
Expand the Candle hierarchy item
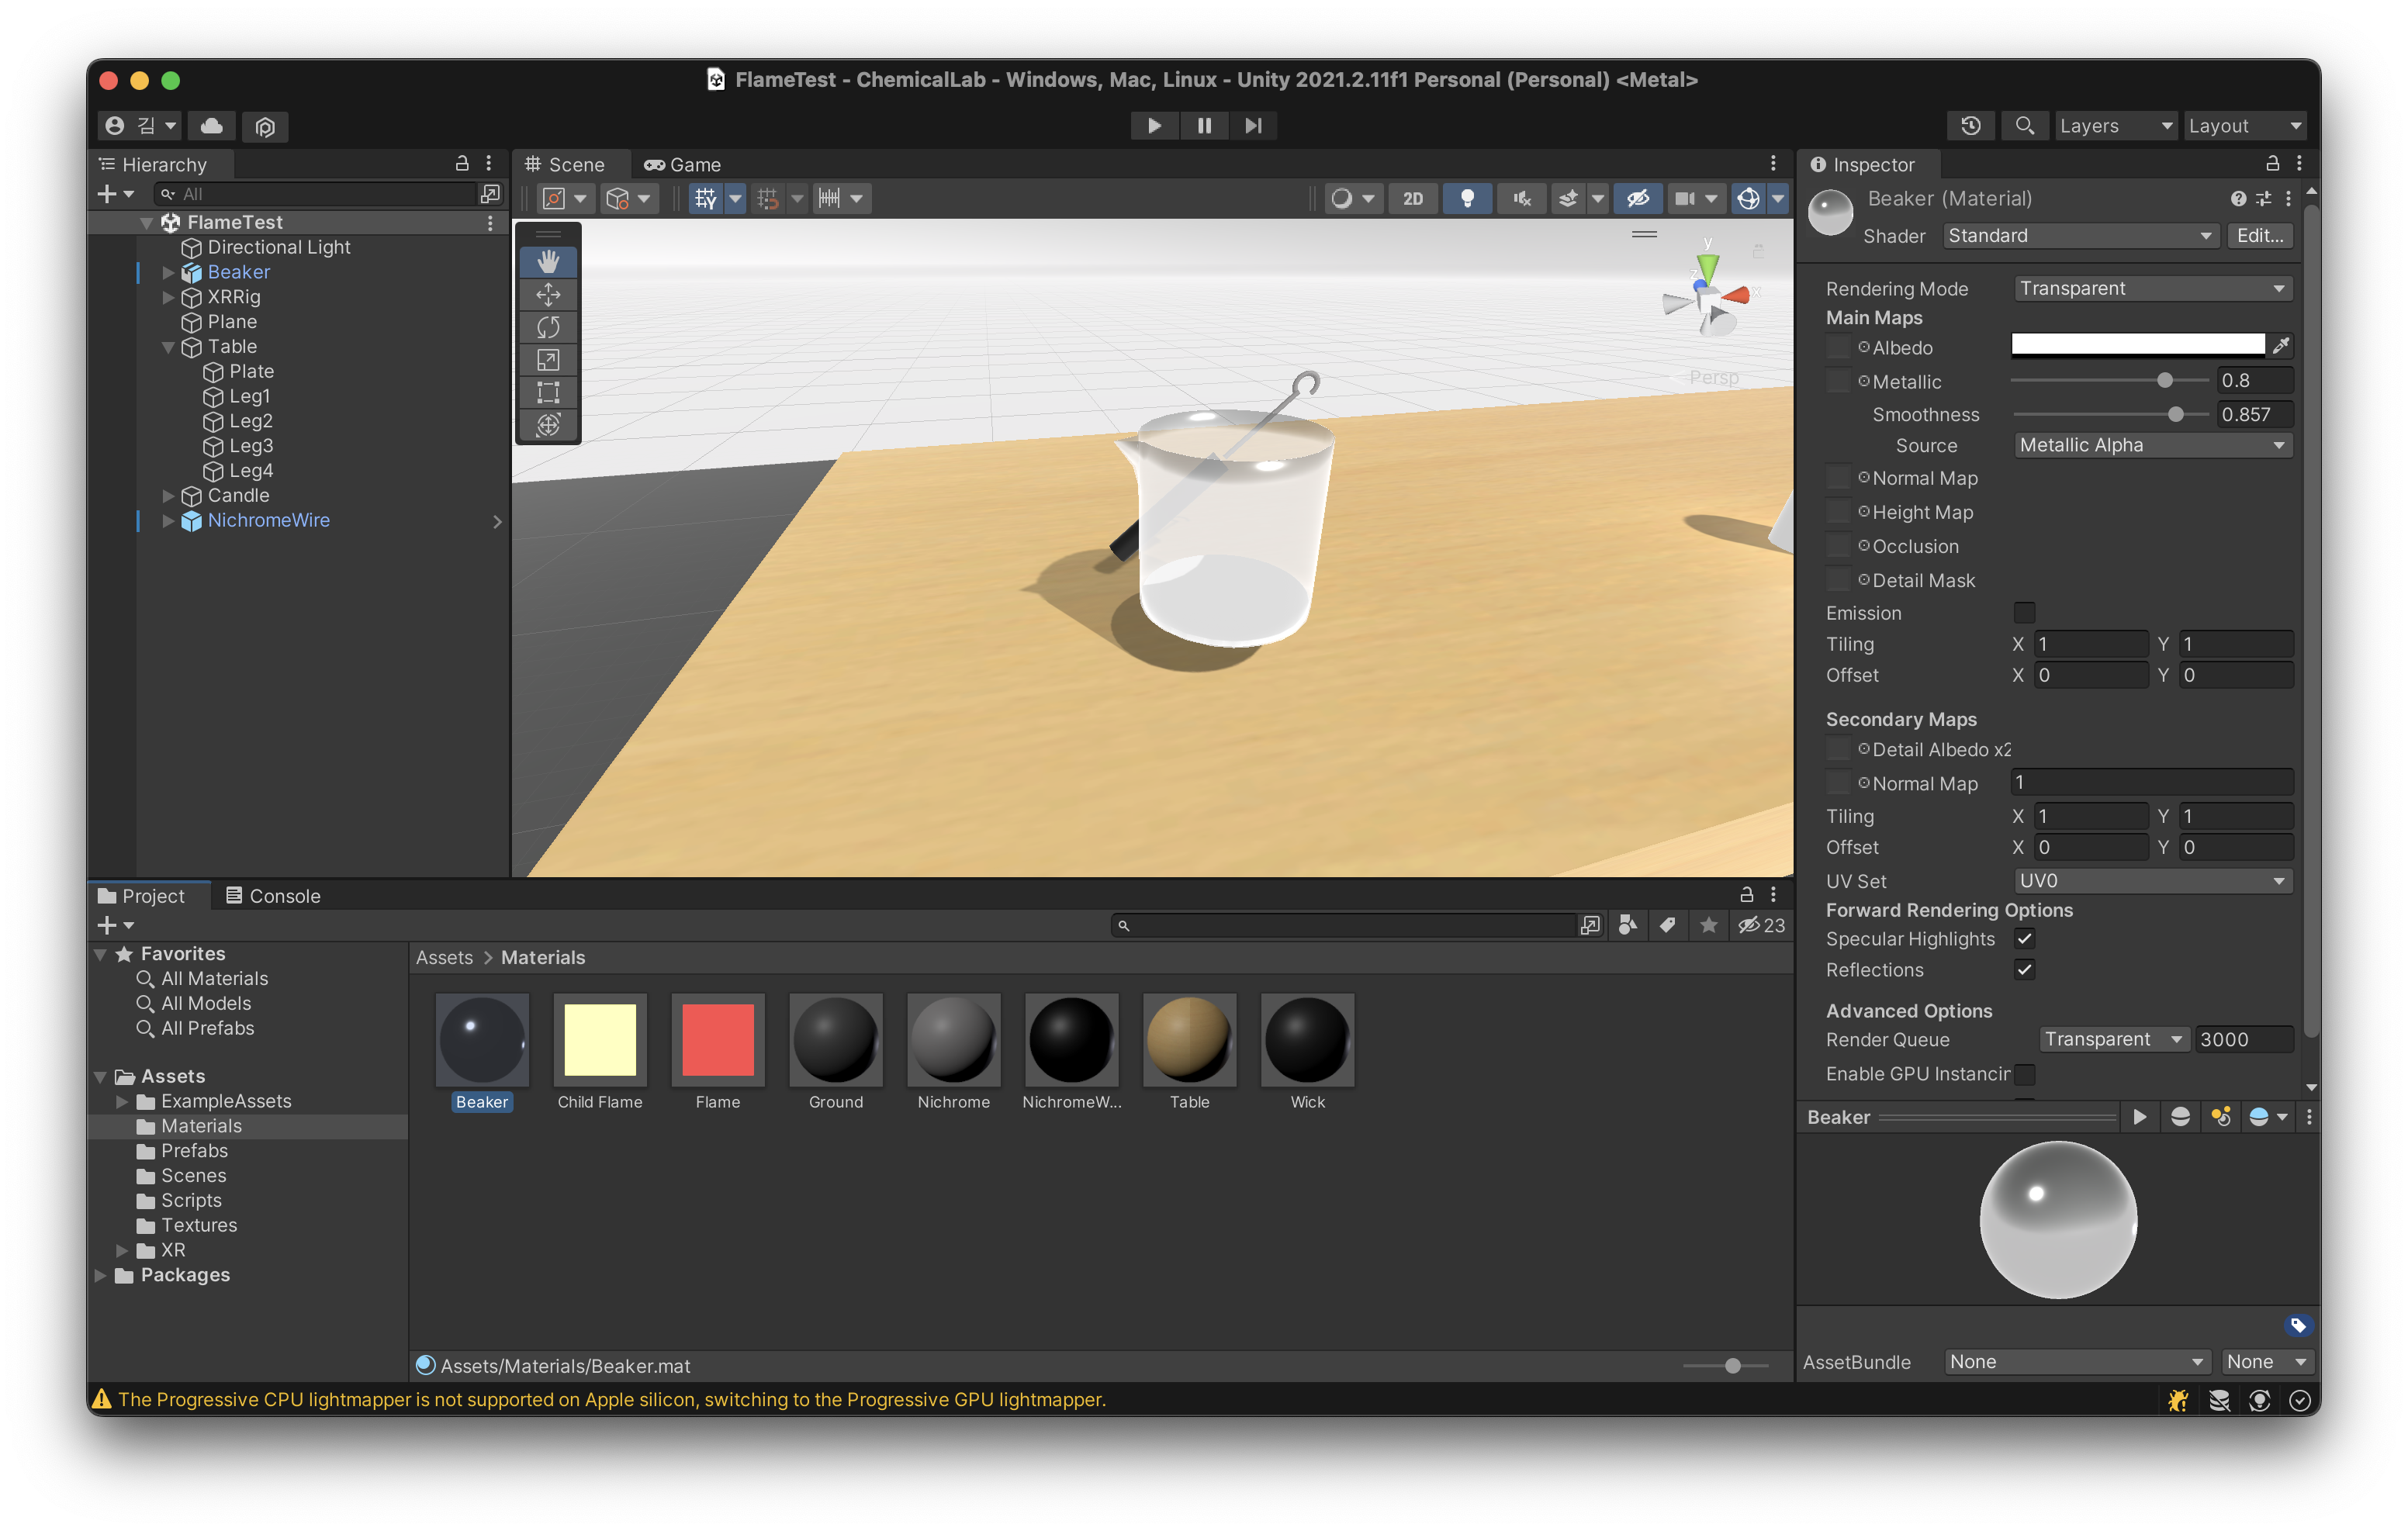pos(168,496)
